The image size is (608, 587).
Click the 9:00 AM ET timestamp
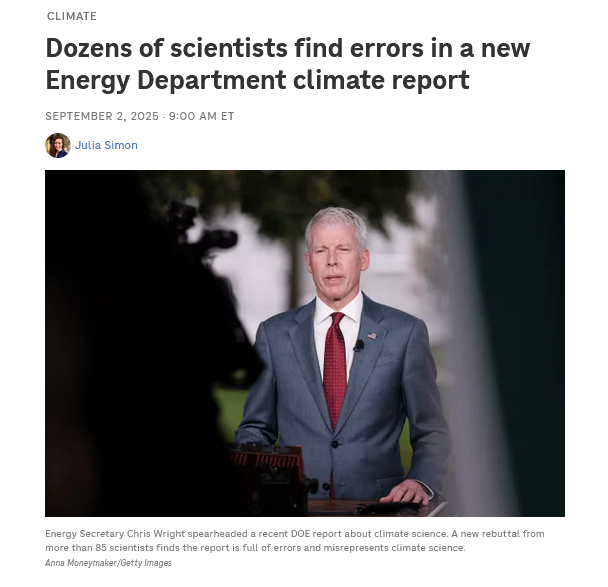point(201,116)
